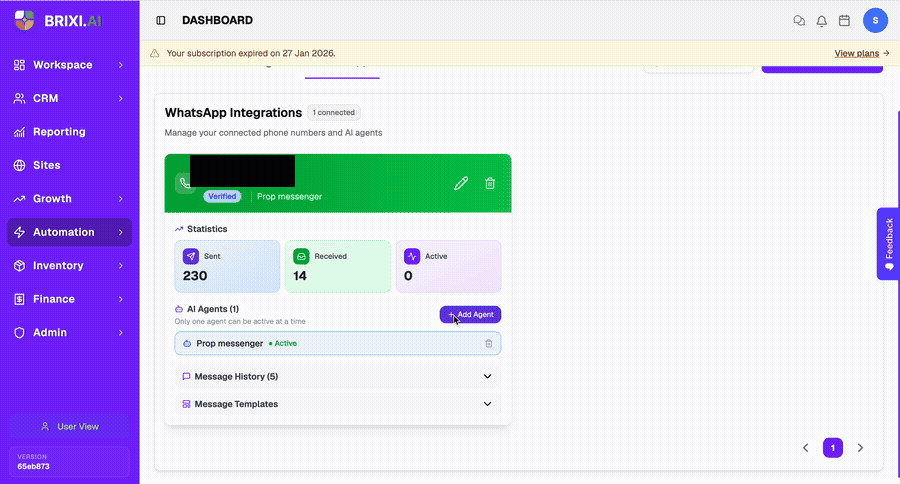Expand the Finance menu chevron
This screenshot has height=484, width=900.
(x=121, y=299)
